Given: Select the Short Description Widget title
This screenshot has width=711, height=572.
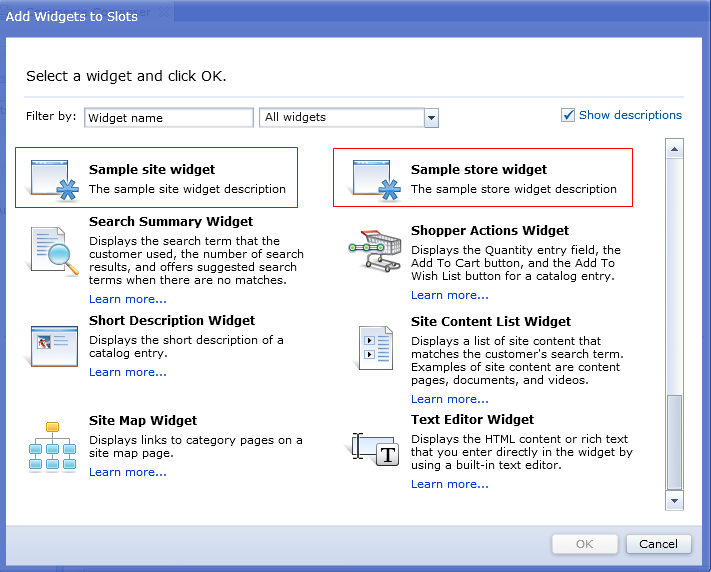Looking at the screenshot, I should coord(172,321).
